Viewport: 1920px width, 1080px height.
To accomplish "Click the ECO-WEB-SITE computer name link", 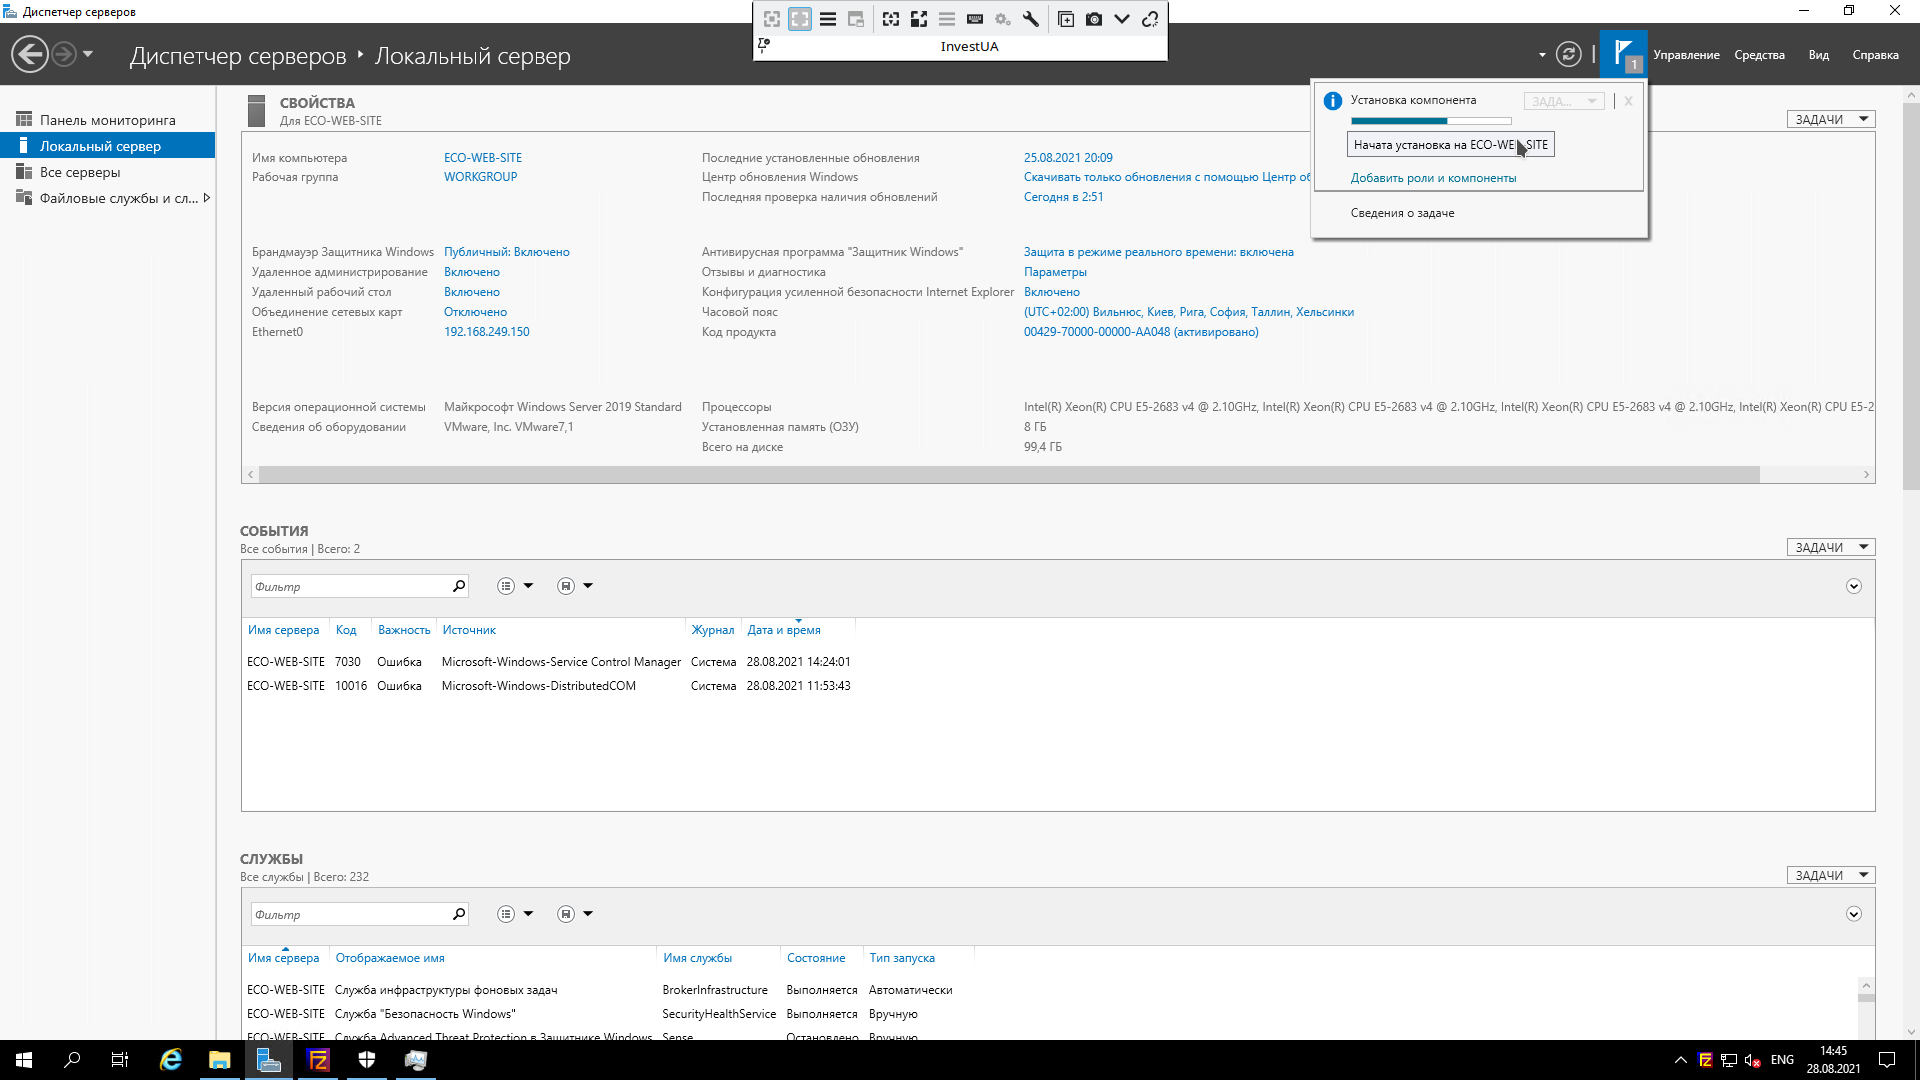I will tap(483, 158).
